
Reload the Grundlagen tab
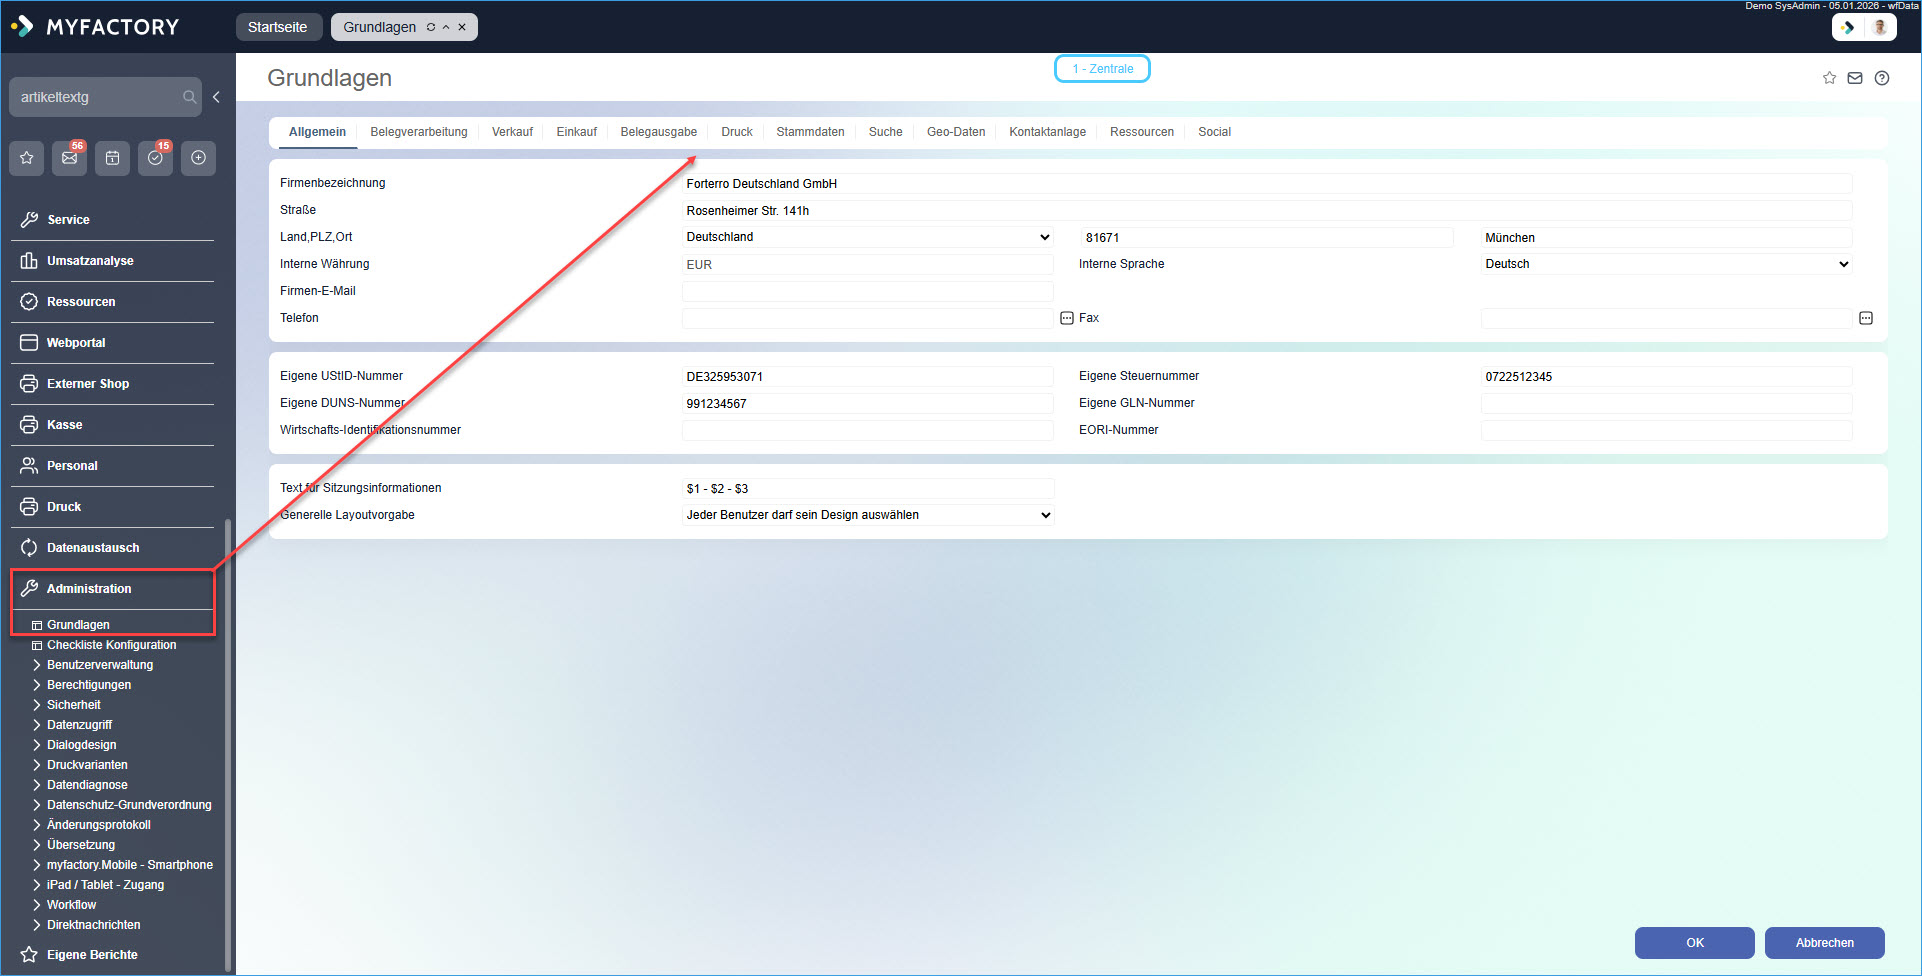pyautogui.click(x=431, y=27)
